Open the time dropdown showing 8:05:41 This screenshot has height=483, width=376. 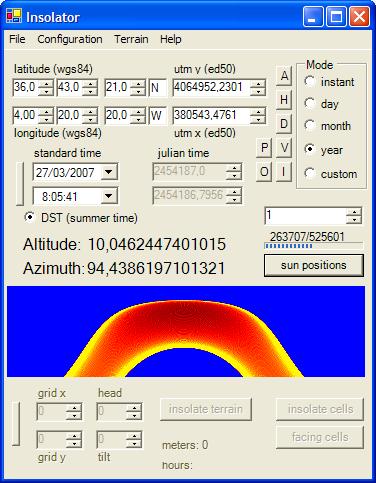[108, 196]
